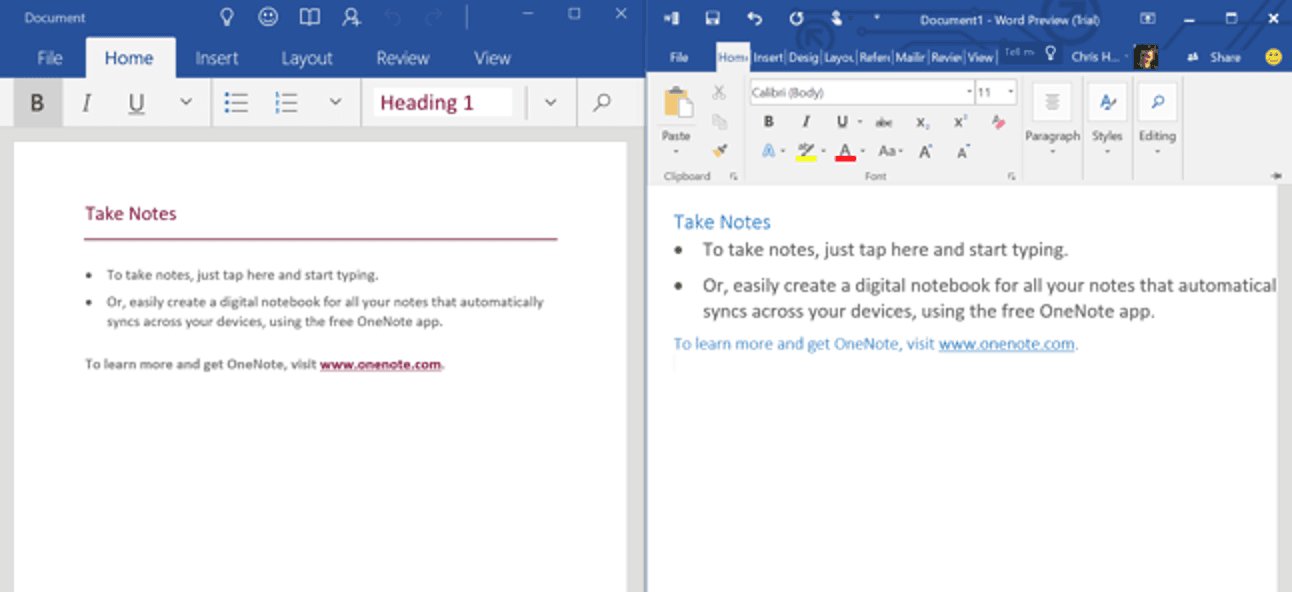
Task: Click Repeat arrow in Word Preview title bar
Action: (796, 18)
